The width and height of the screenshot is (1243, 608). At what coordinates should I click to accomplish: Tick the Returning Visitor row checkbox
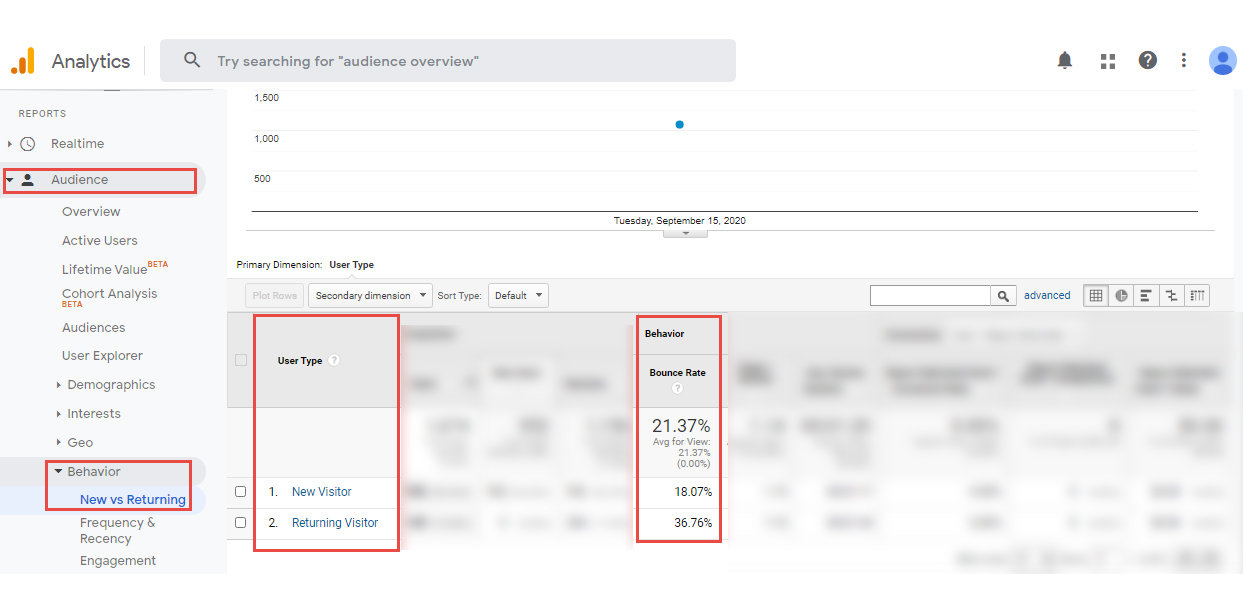click(x=240, y=522)
